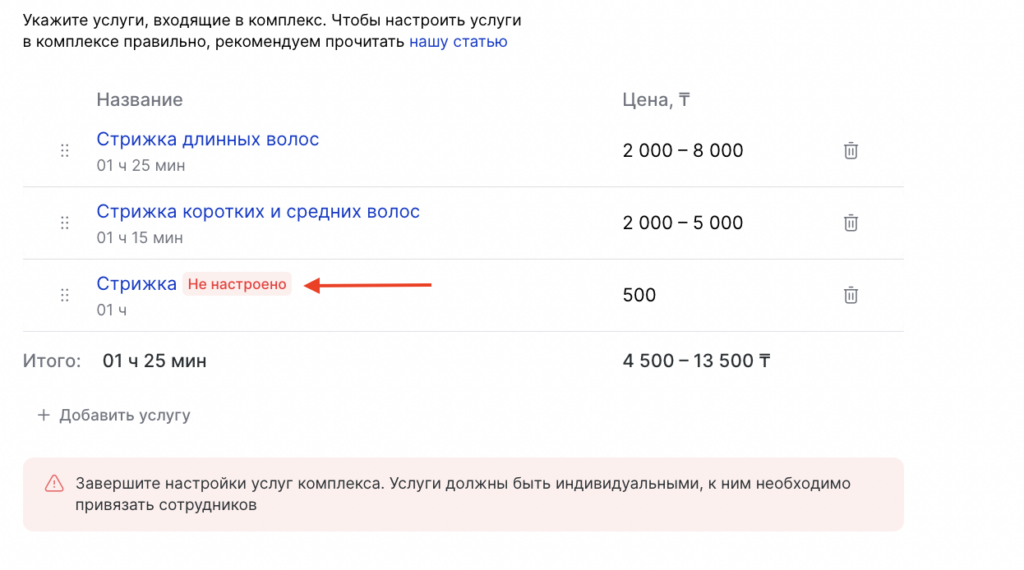
Task: Click the warning triangle icon in the alert
Action: point(54,485)
